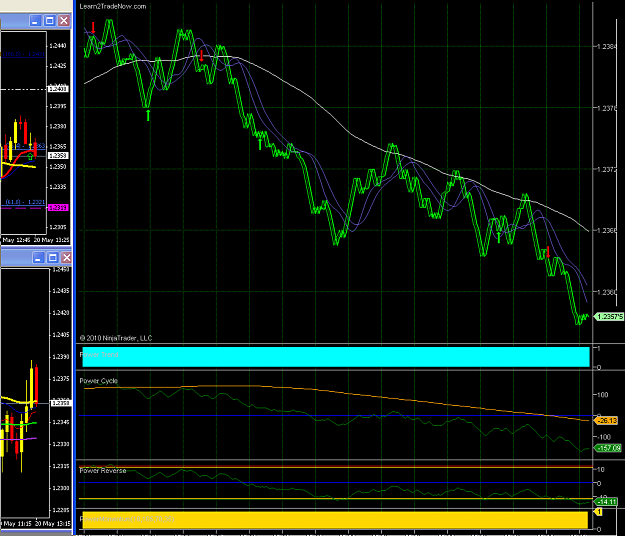Minimize the top-left candlestick chart window
625x536 pixels.
tap(35, 21)
